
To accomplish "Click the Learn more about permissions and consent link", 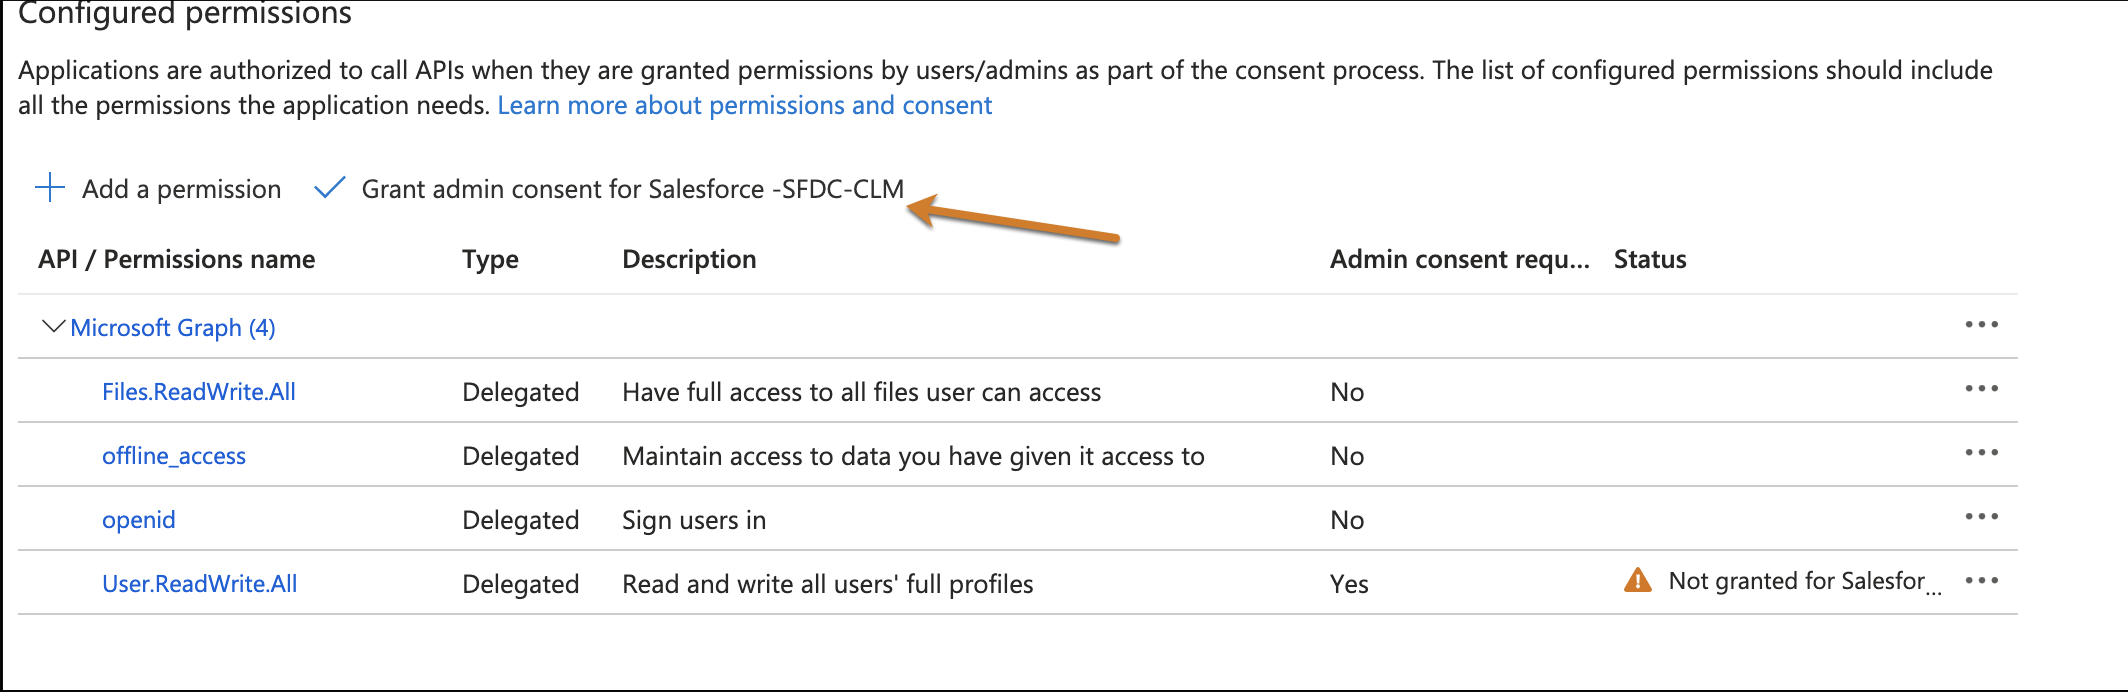I will [x=744, y=104].
